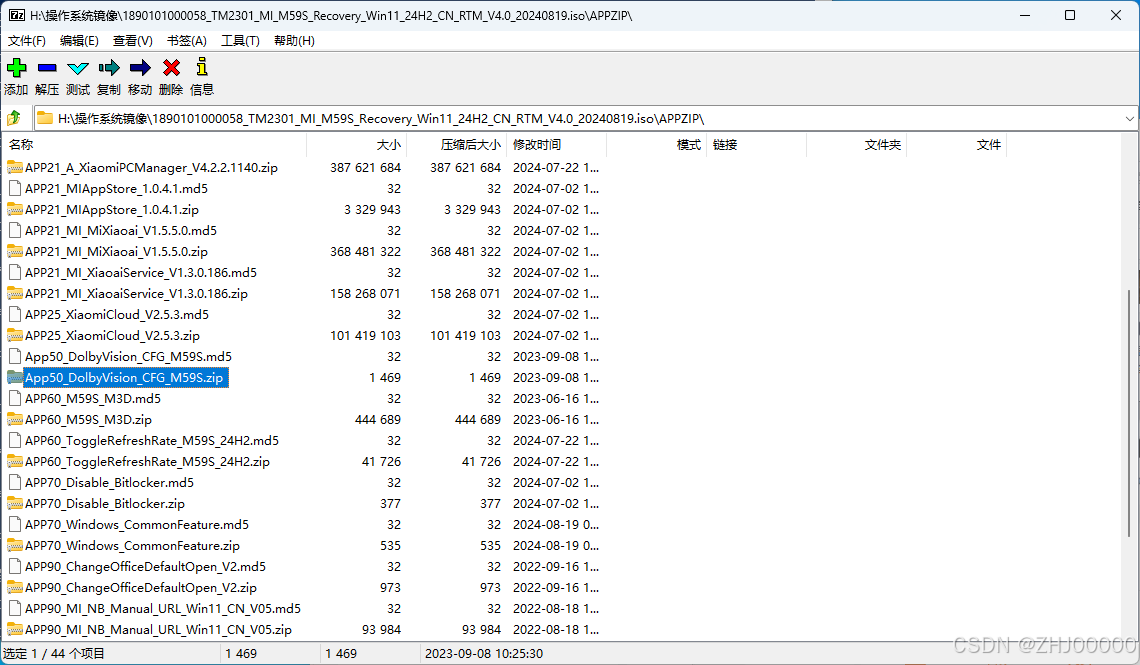Viewport: 1140px width, 665px height.
Task: Click the Info (信息) toolbar icon
Action: click(202, 67)
